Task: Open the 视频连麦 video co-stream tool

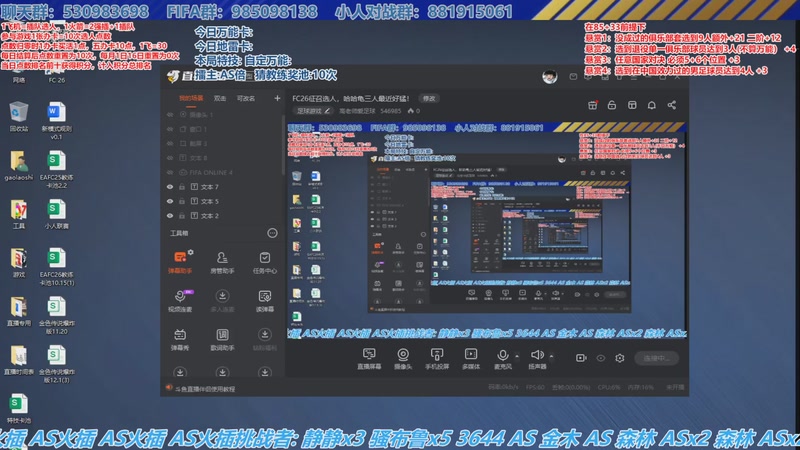Action: coord(180,301)
